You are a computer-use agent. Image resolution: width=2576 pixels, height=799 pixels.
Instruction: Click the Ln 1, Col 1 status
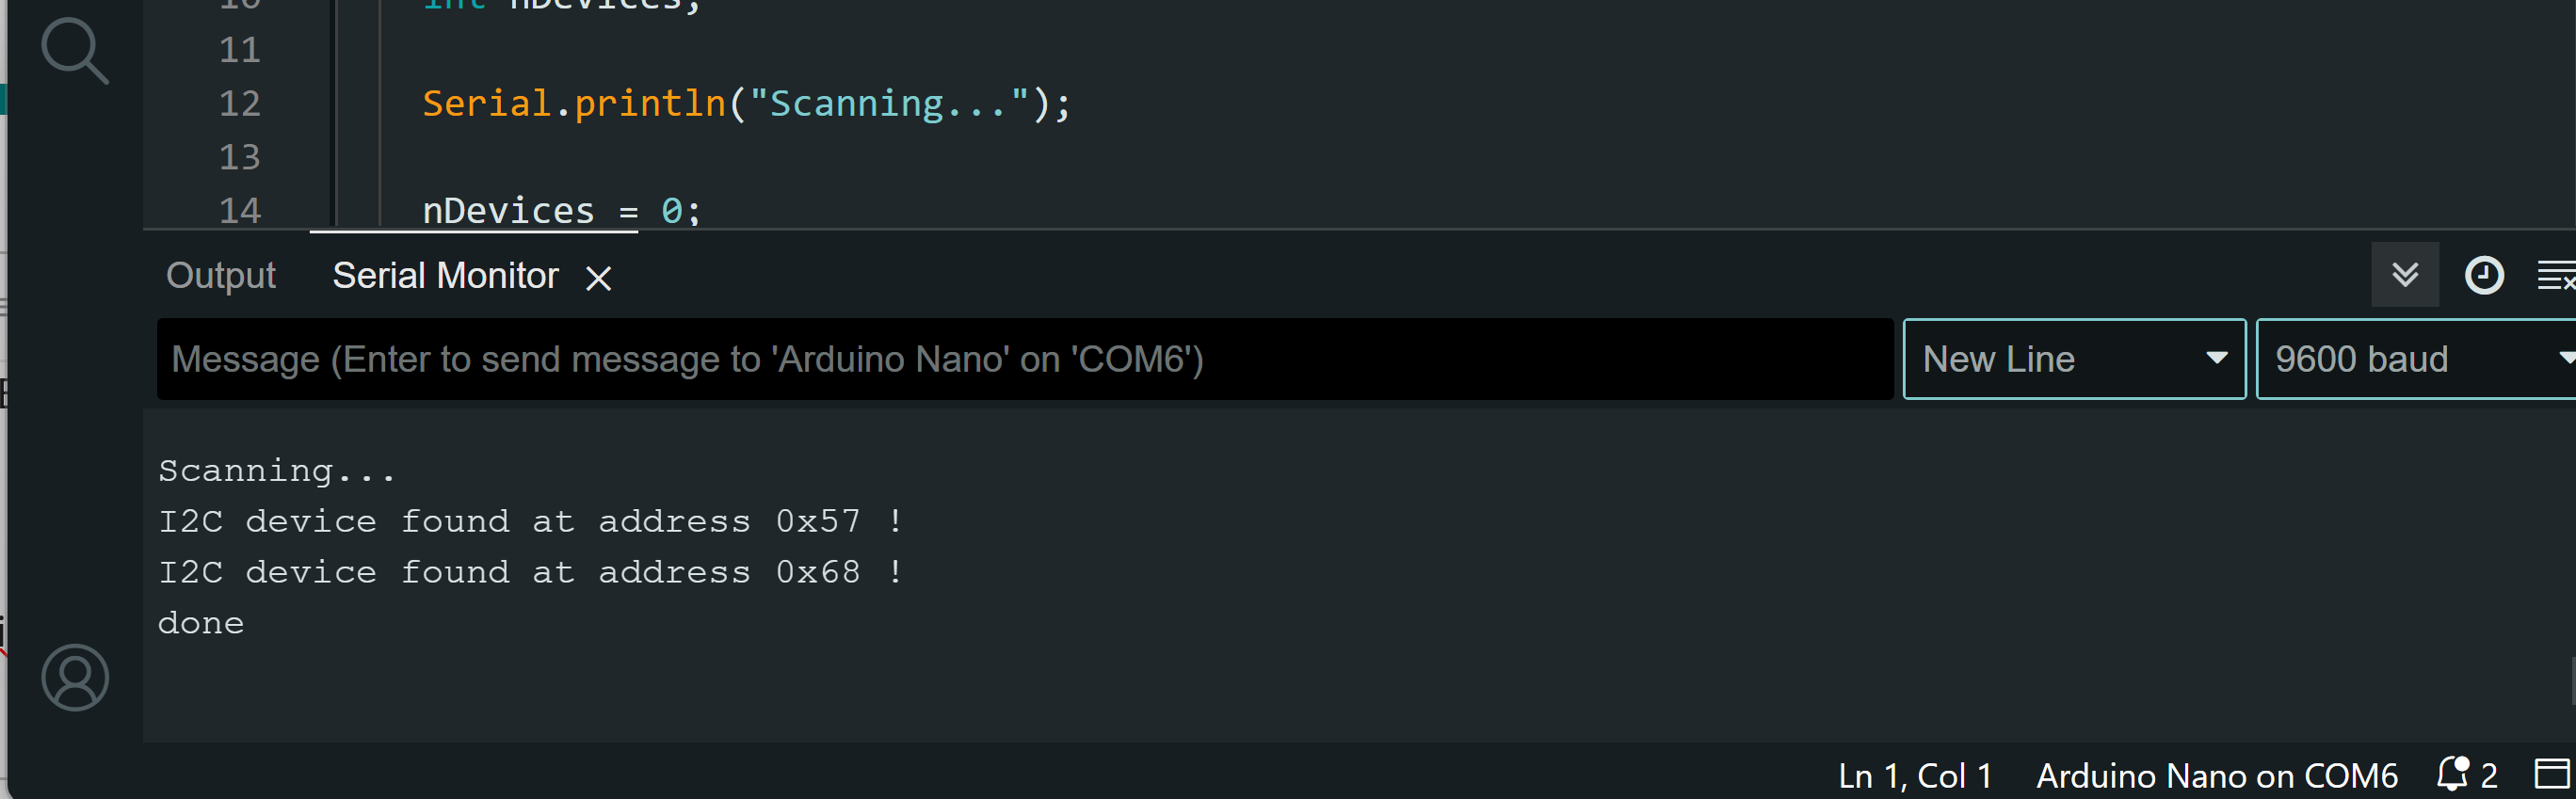click(x=1914, y=775)
